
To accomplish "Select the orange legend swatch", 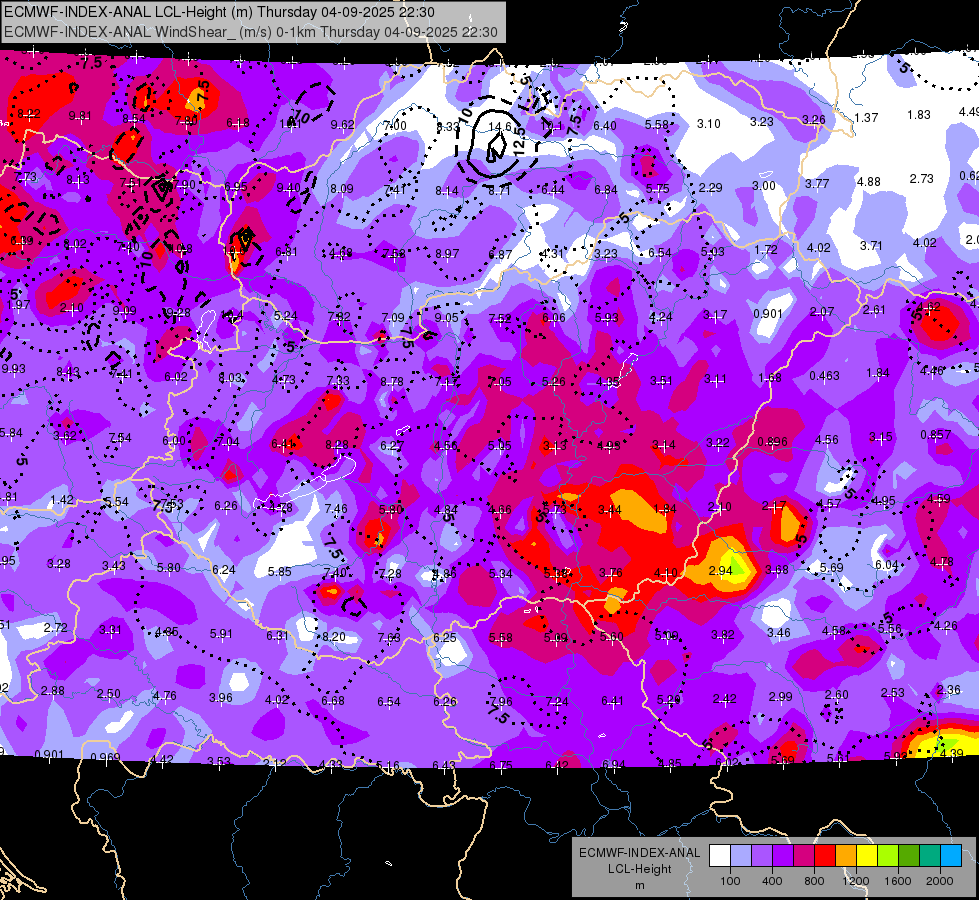I will (846, 856).
